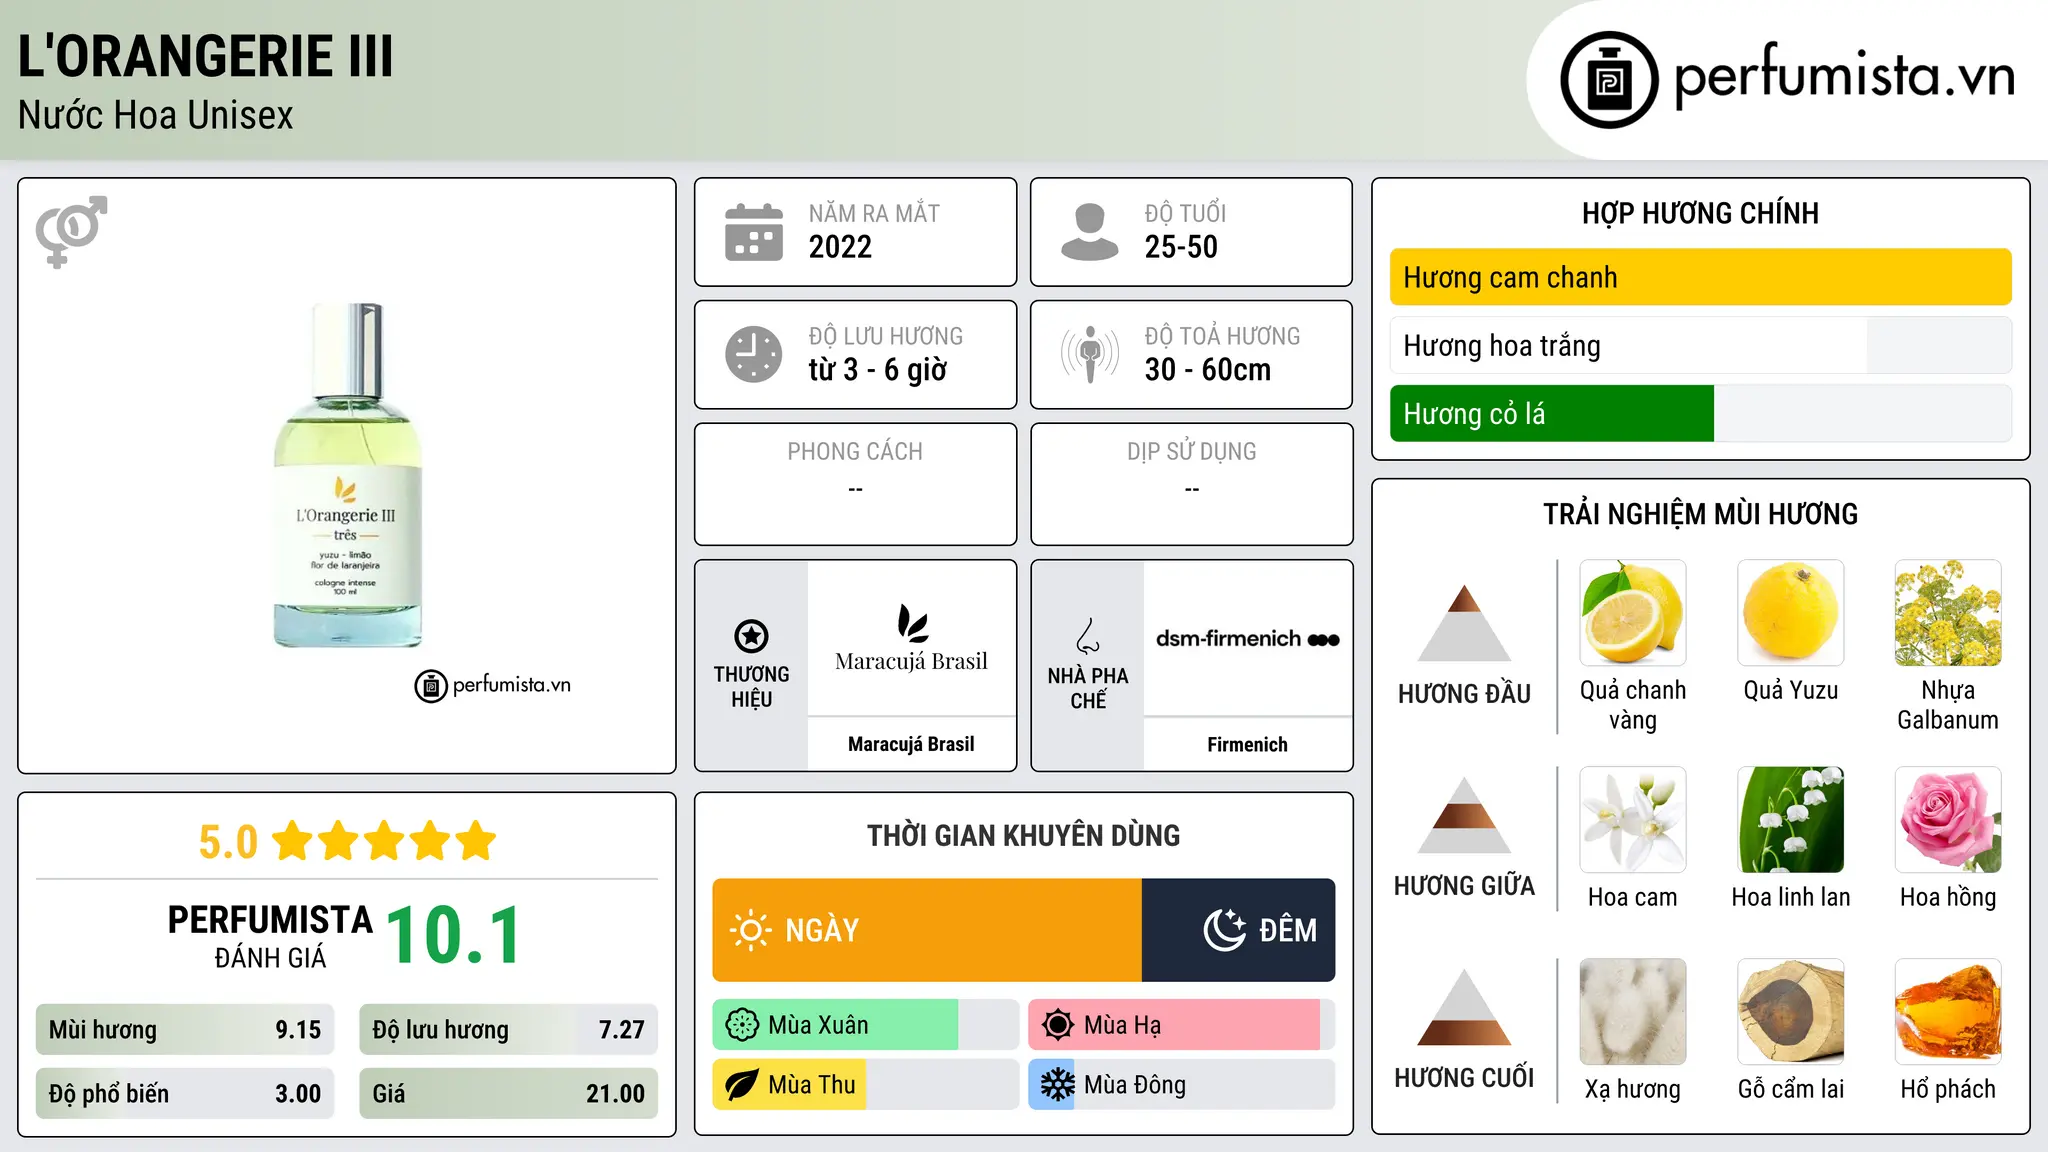The image size is (2048, 1152).
Task: Click the Hợp hương chính heading
Action: [x=1700, y=213]
